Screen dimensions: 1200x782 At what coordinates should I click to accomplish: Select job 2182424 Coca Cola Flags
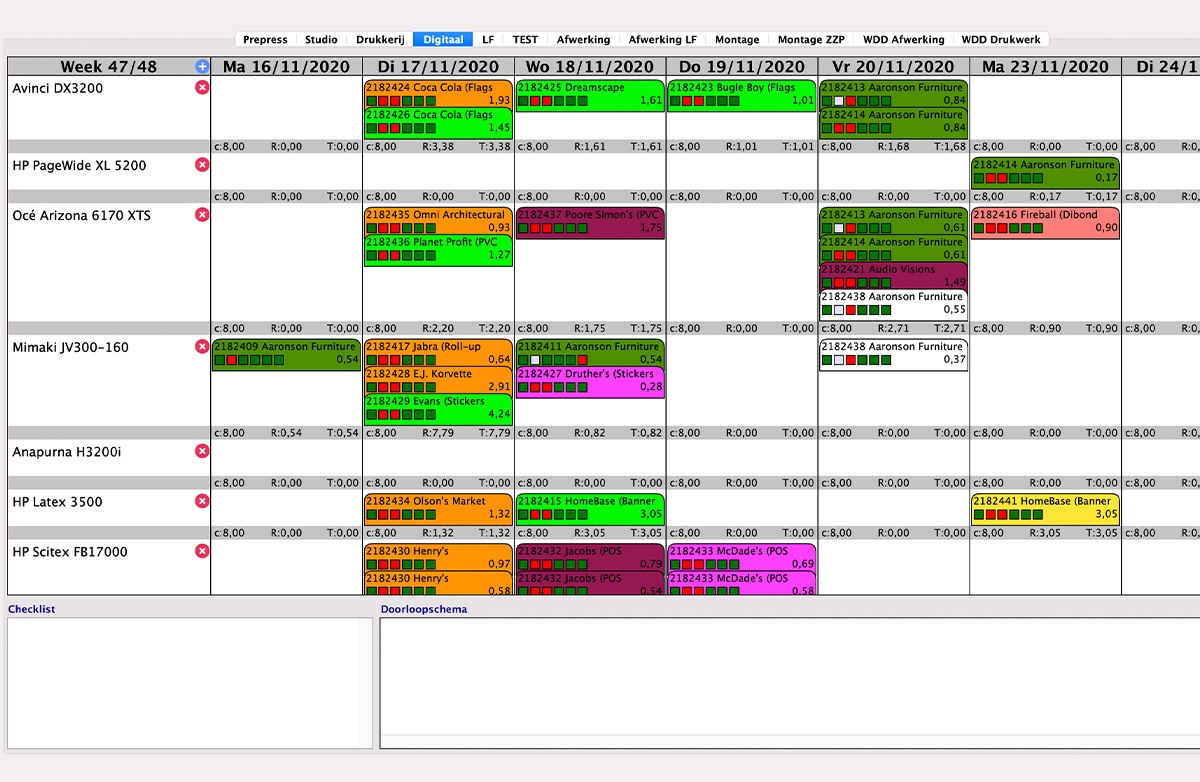click(438, 94)
